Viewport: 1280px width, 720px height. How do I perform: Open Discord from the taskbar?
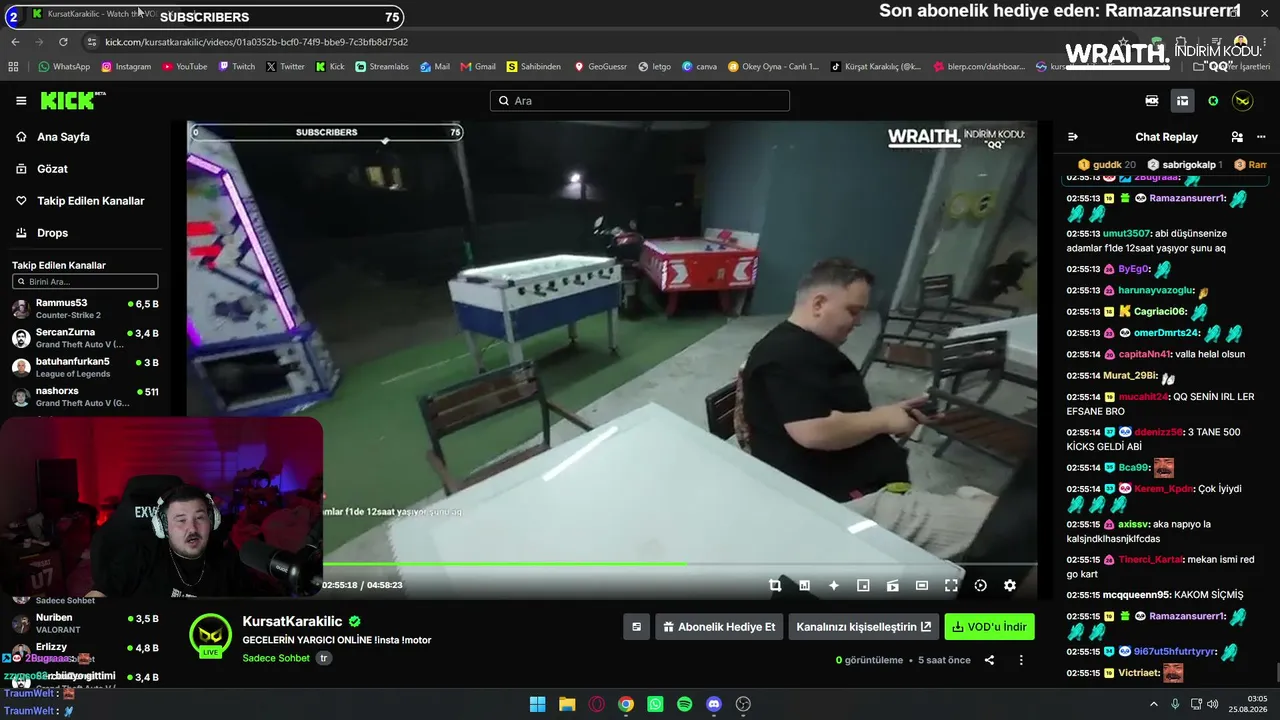tap(714, 704)
